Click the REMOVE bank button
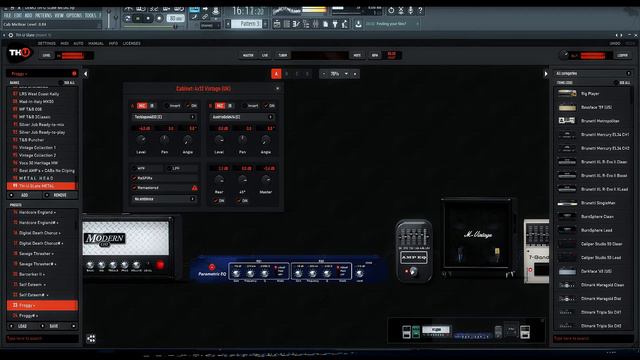The width and height of the screenshot is (640, 360). (60, 195)
